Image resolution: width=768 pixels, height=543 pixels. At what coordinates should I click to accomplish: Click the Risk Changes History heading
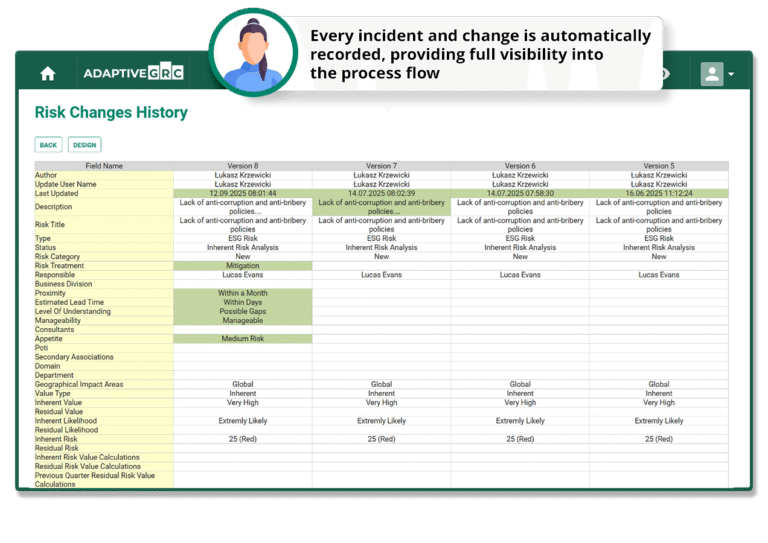(111, 113)
